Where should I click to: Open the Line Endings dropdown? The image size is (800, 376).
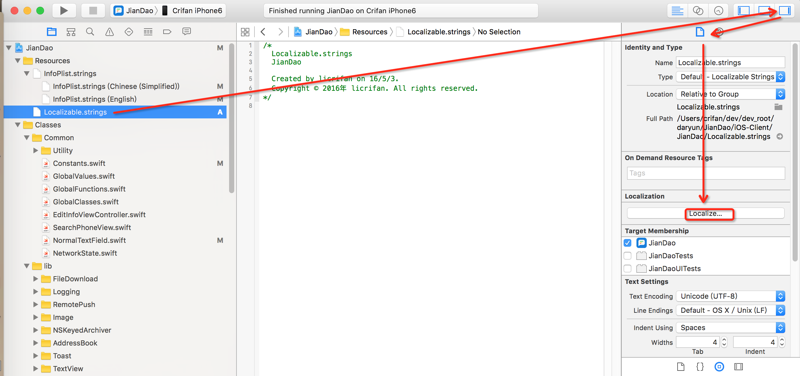pos(730,310)
